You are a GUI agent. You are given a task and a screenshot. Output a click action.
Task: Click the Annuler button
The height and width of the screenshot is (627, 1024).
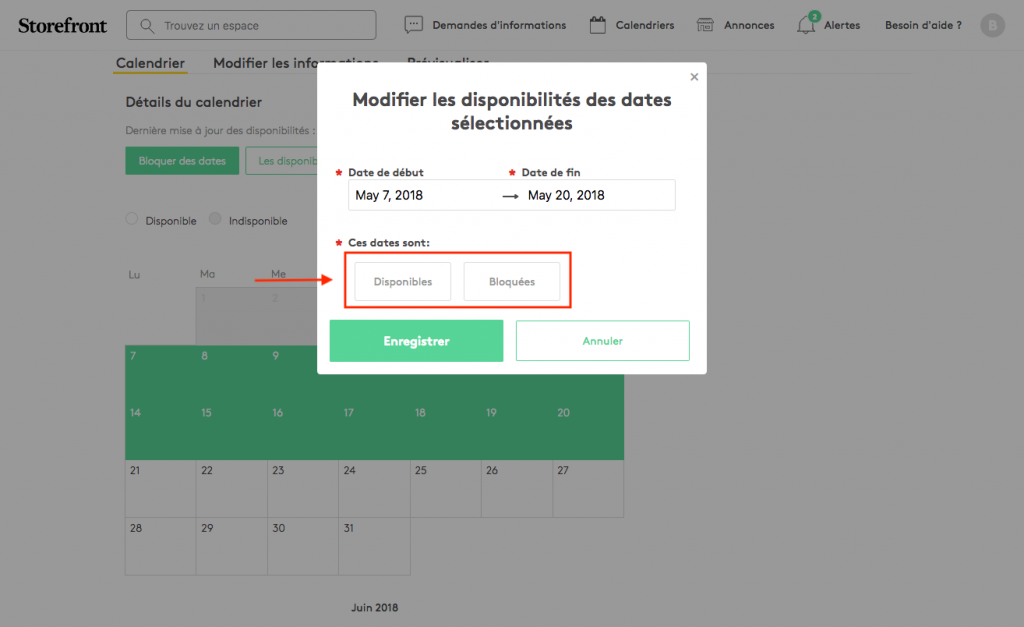pyautogui.click(x=602, y=341)
